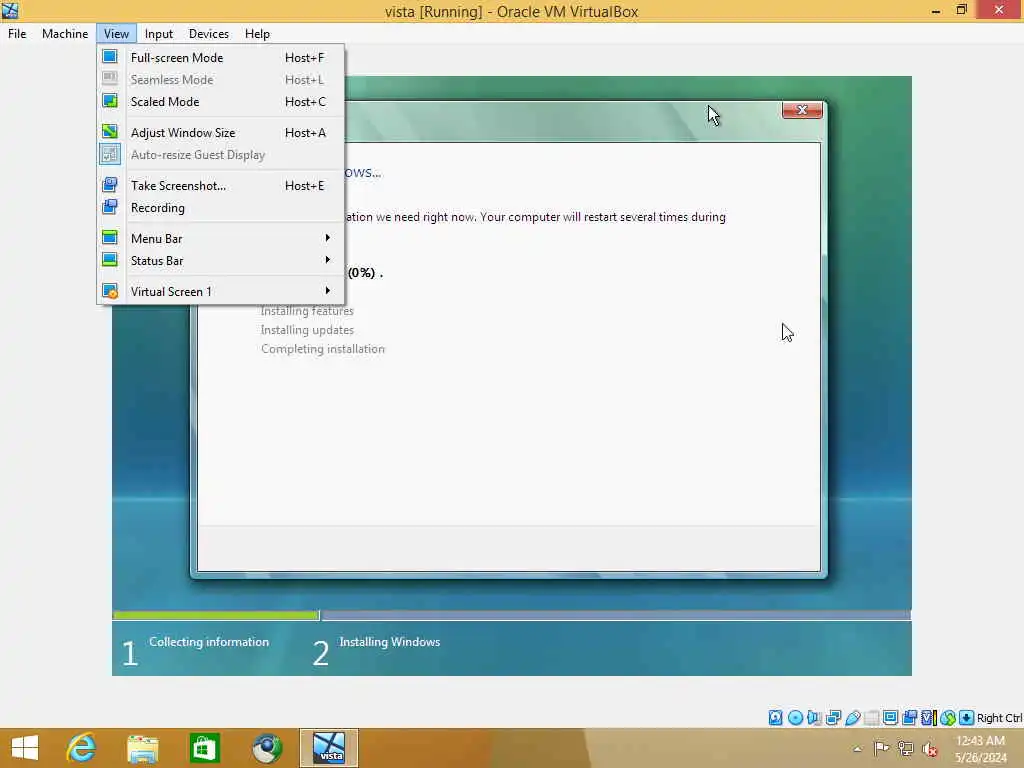Open the Help menu
The height and width of the screenshot is (768, 1024).
257,34
